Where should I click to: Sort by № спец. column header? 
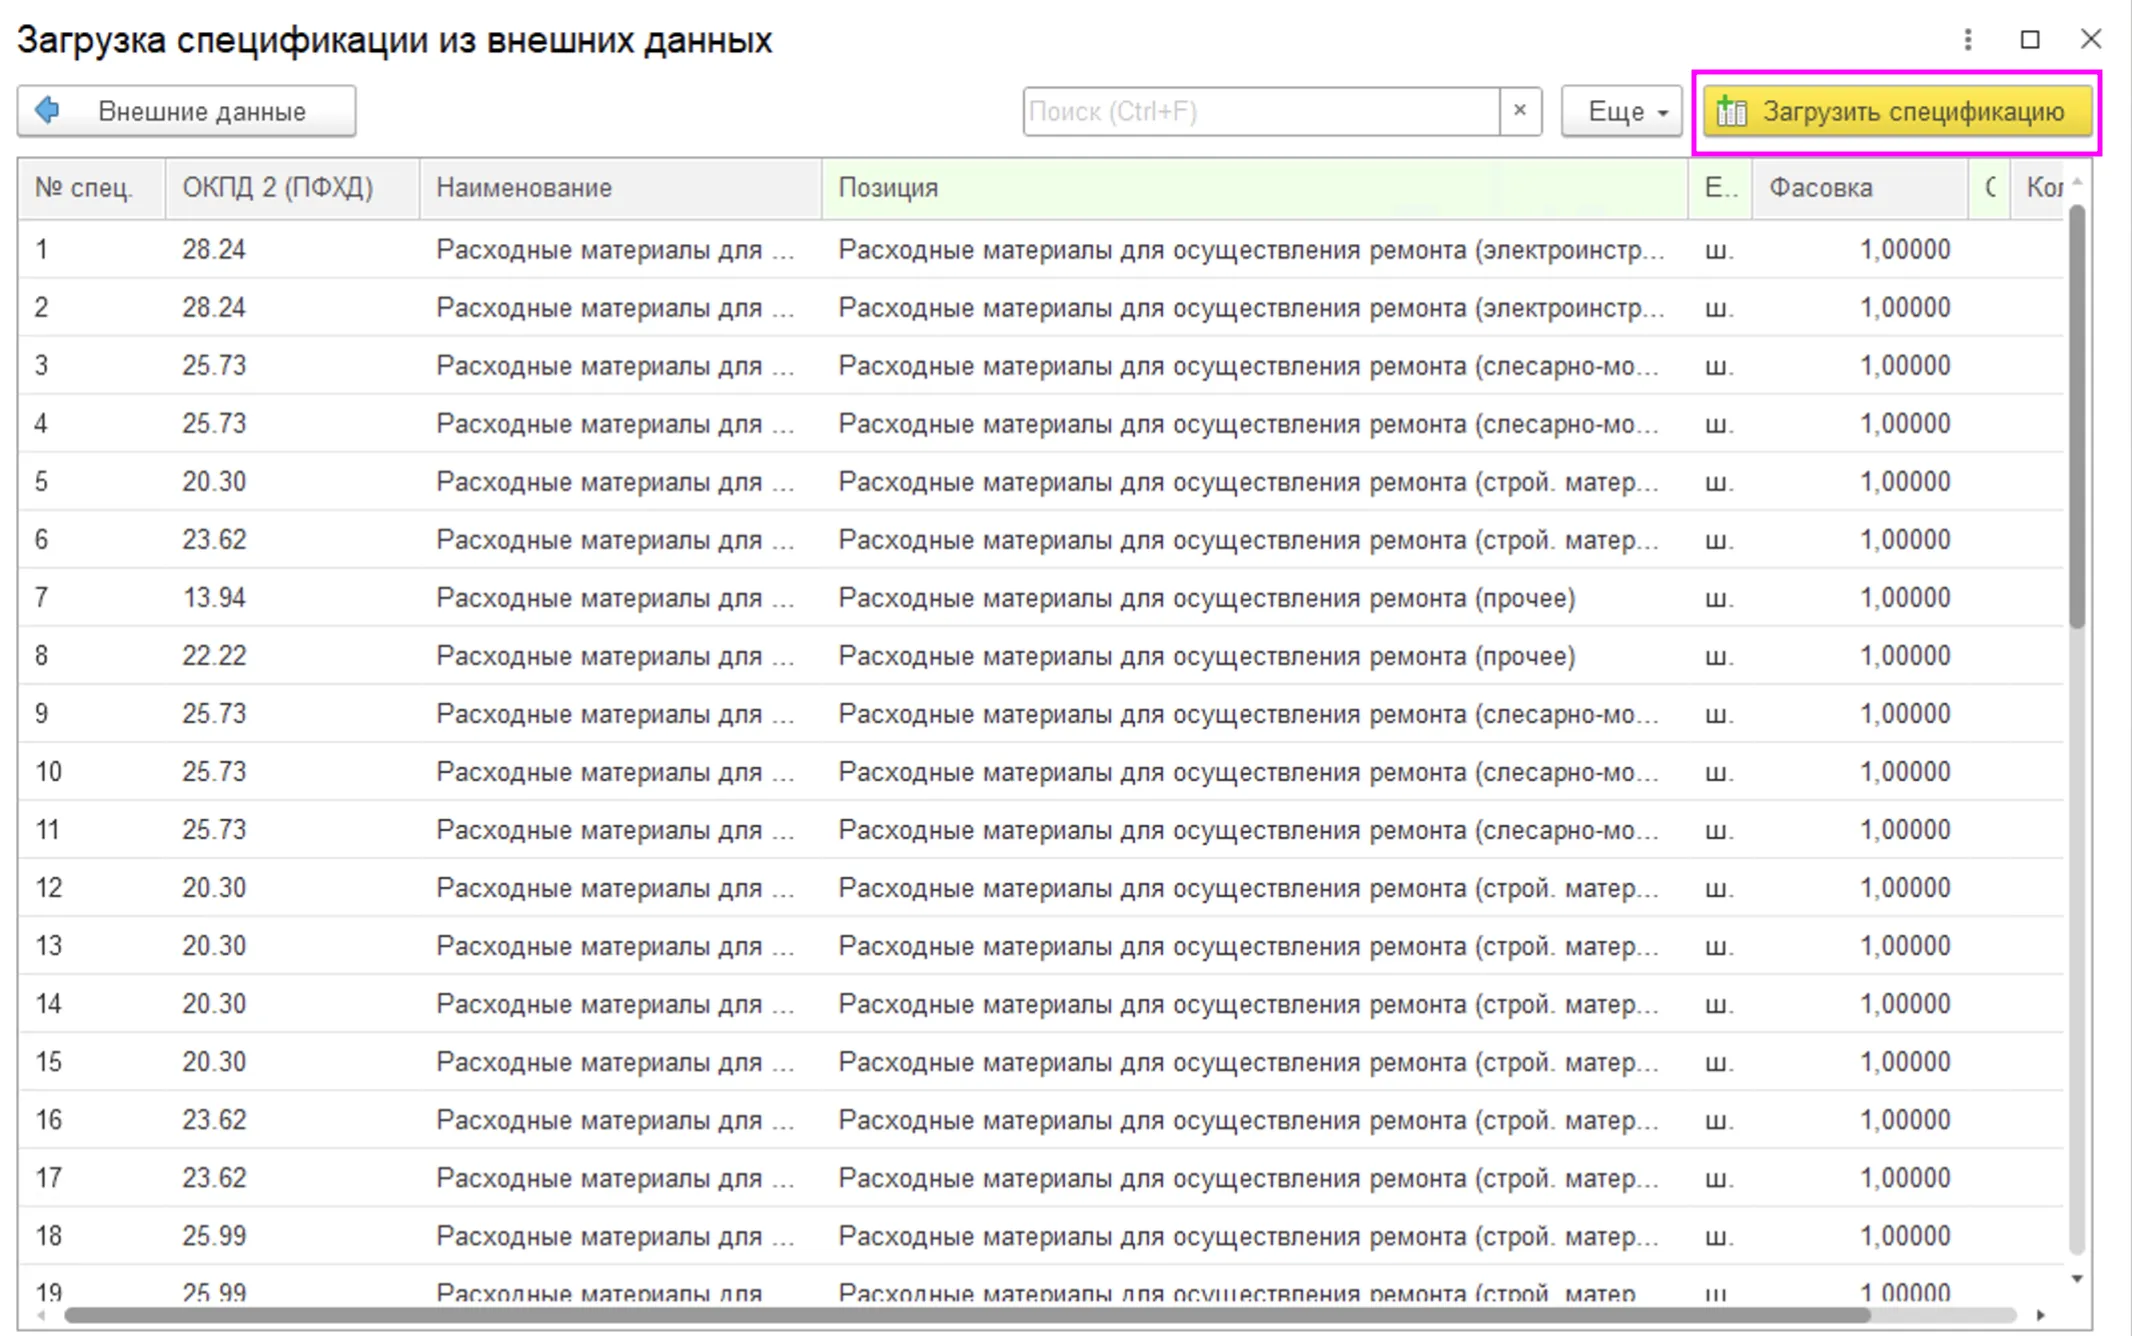[x=91, y=188]
